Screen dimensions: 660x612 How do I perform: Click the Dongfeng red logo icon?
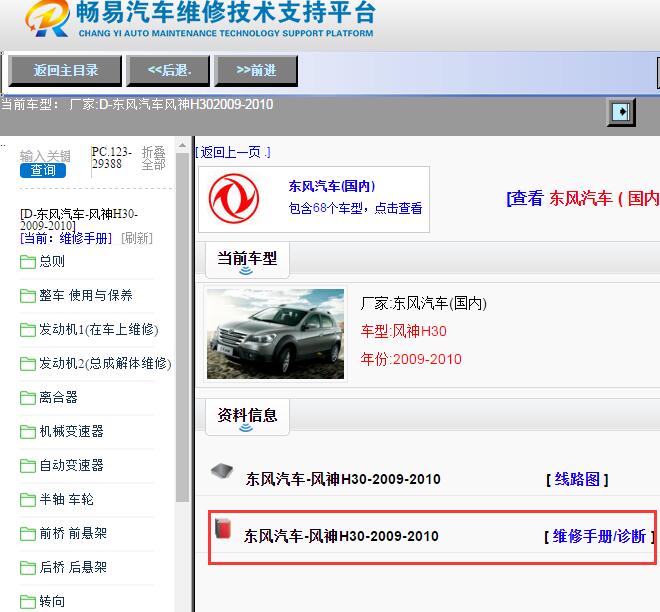tap(234, 198)
